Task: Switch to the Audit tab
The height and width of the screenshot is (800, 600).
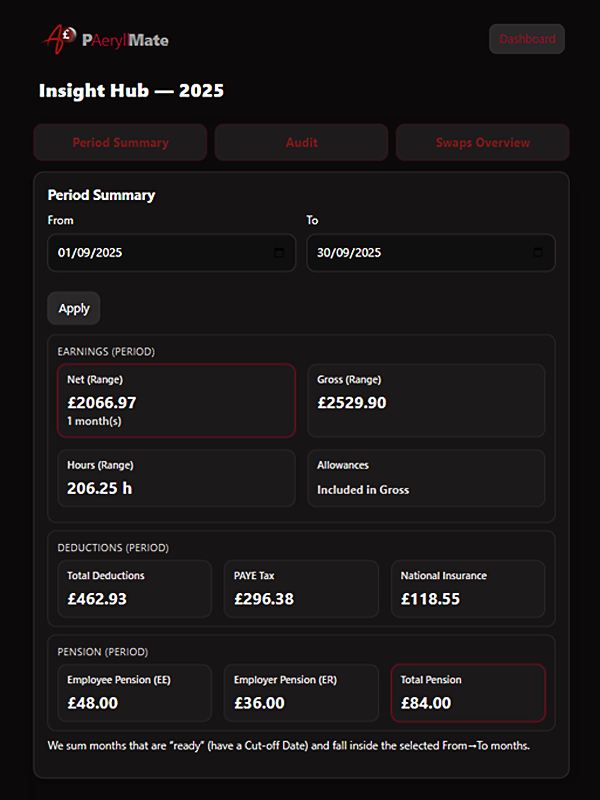Action: pos(301,143)
